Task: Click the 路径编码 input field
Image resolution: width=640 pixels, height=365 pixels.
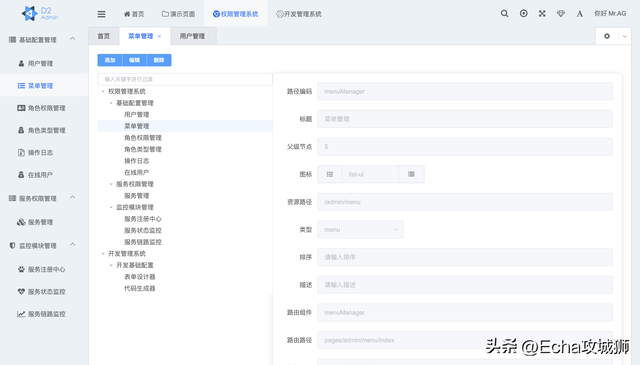Action: click(x=465, y=91)
